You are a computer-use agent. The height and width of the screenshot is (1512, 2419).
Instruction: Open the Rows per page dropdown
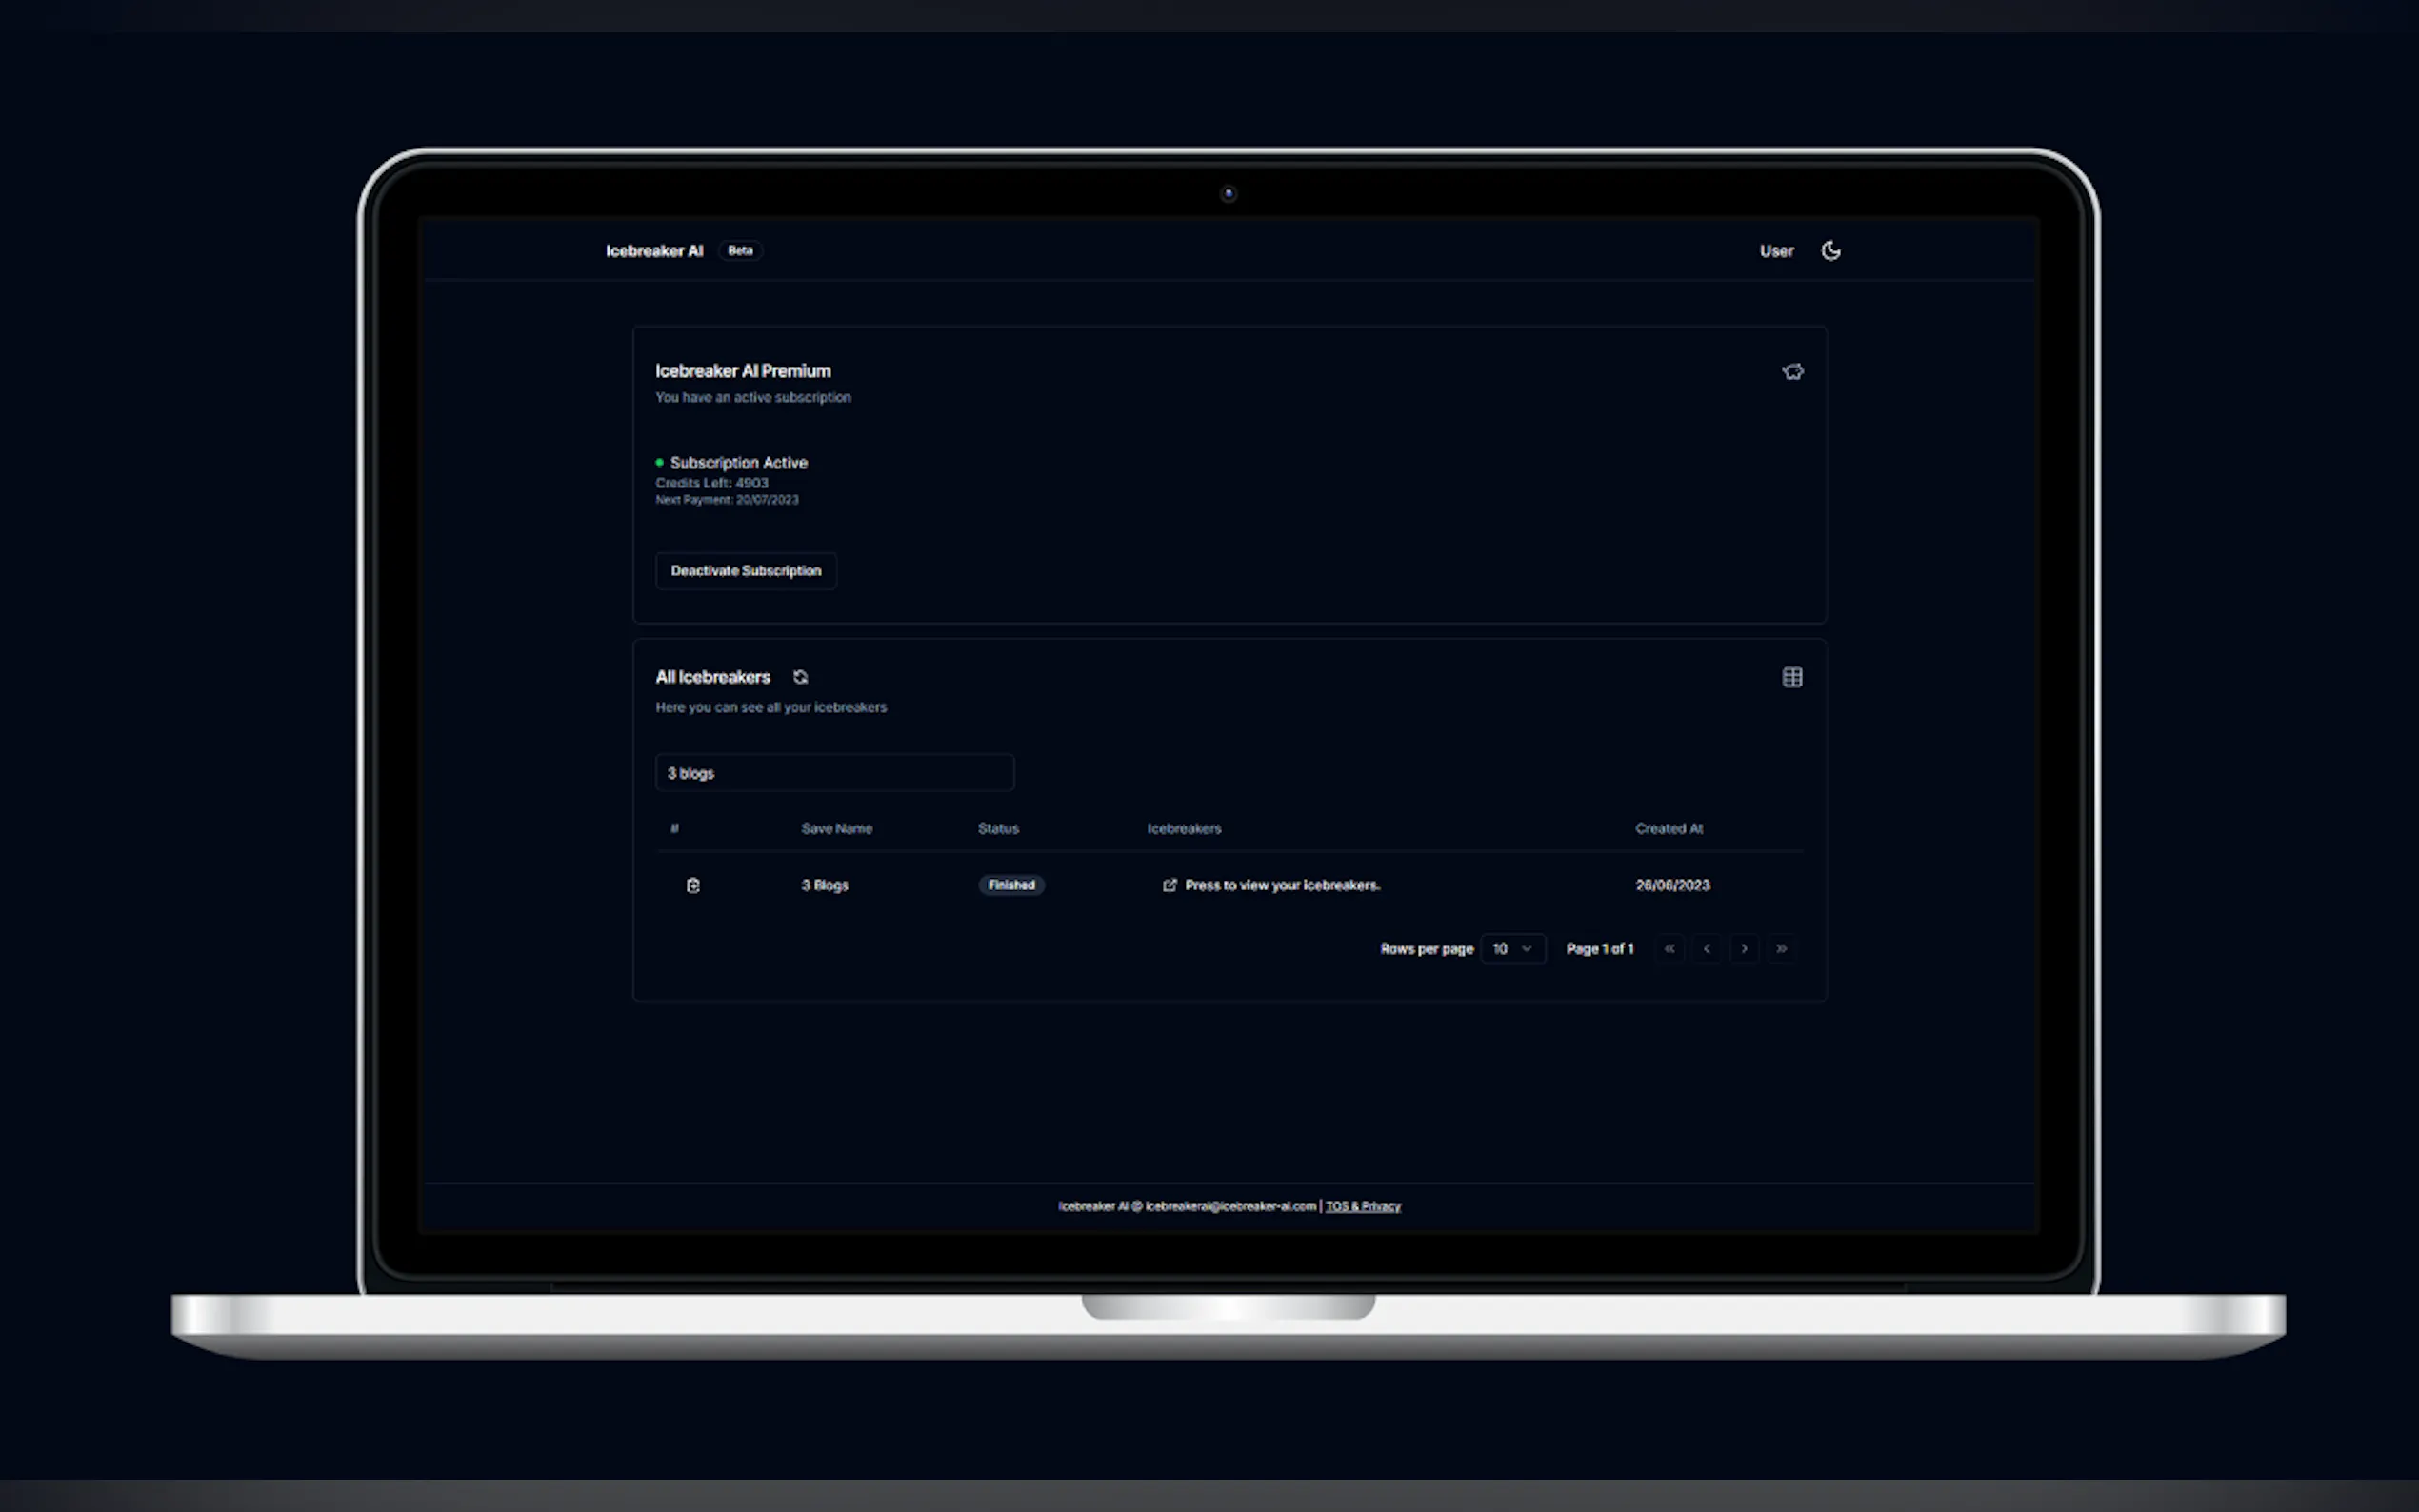[x=1512, y=948]
